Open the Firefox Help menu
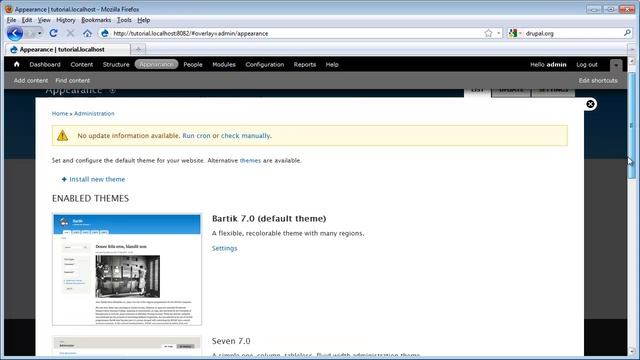640x360 pixels. [x=144, y=20]
